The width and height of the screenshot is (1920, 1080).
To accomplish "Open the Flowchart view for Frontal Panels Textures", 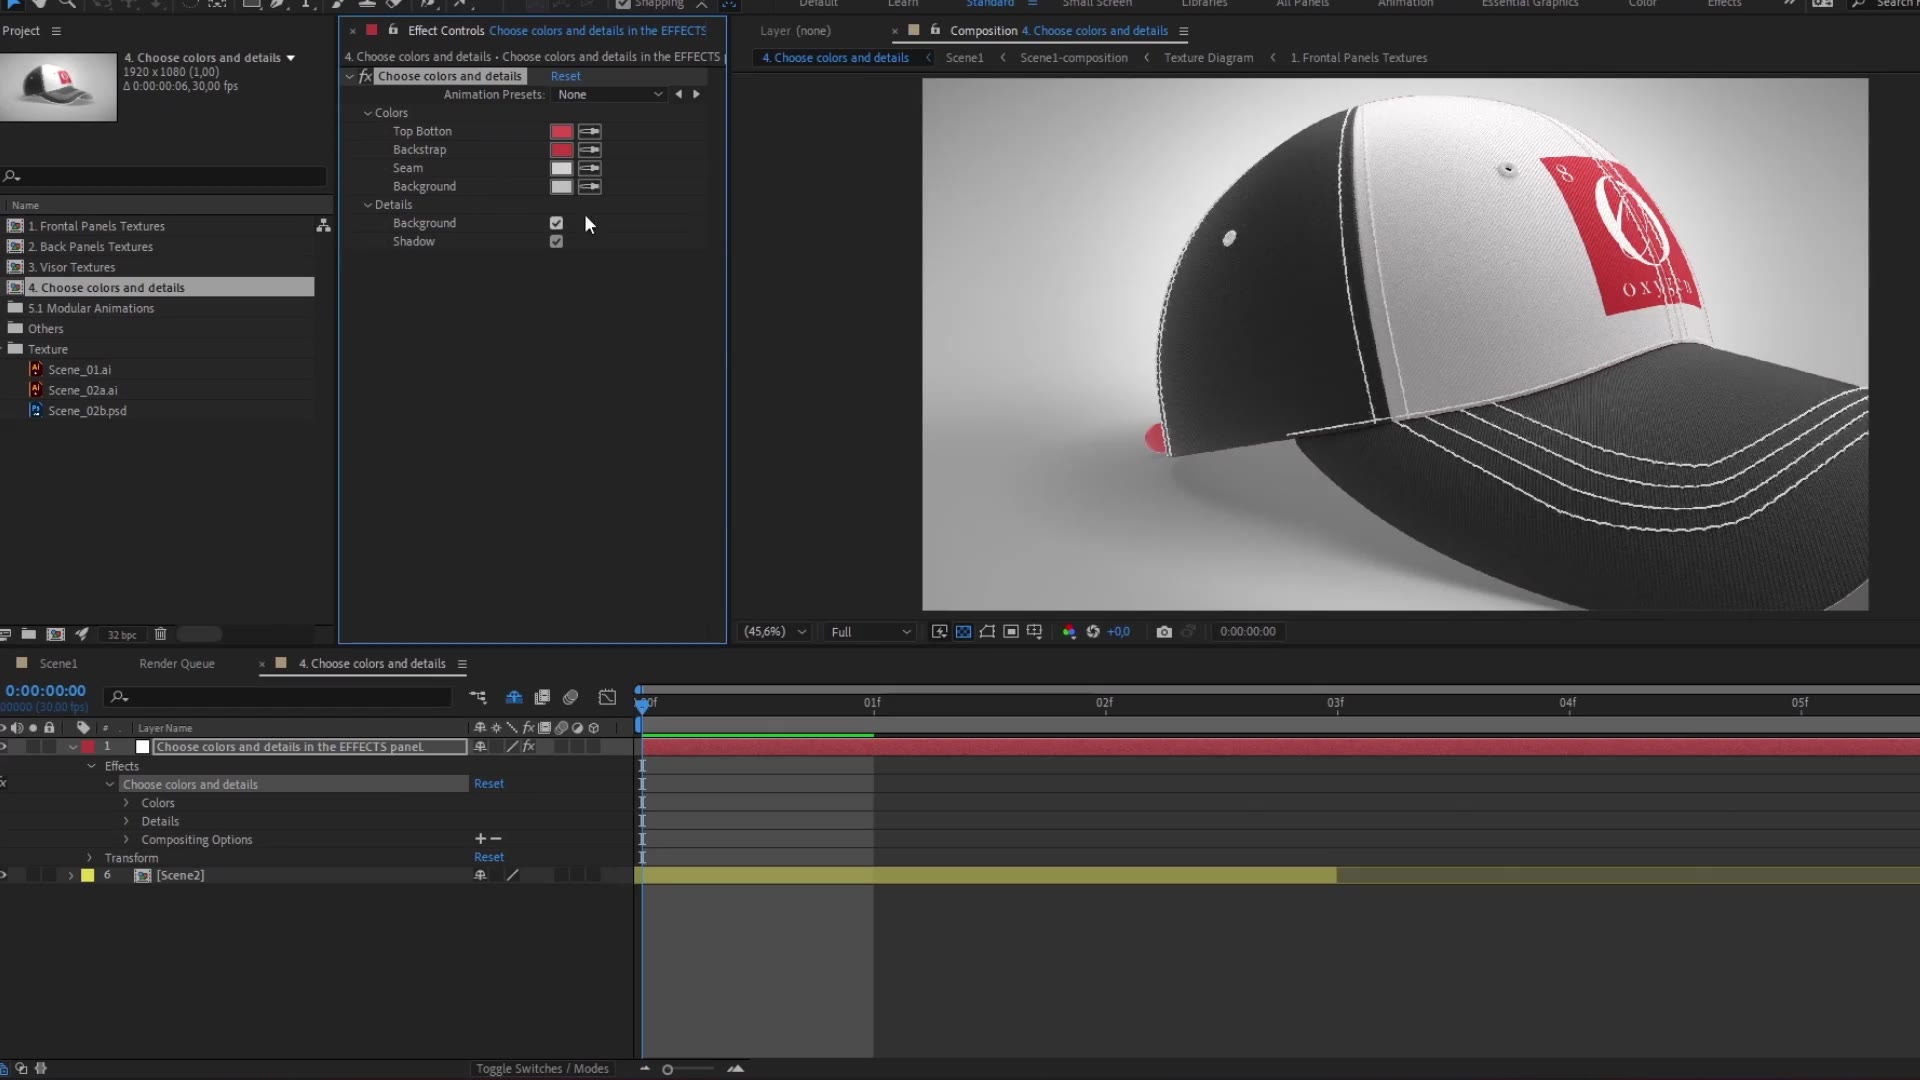I will 323,226.
